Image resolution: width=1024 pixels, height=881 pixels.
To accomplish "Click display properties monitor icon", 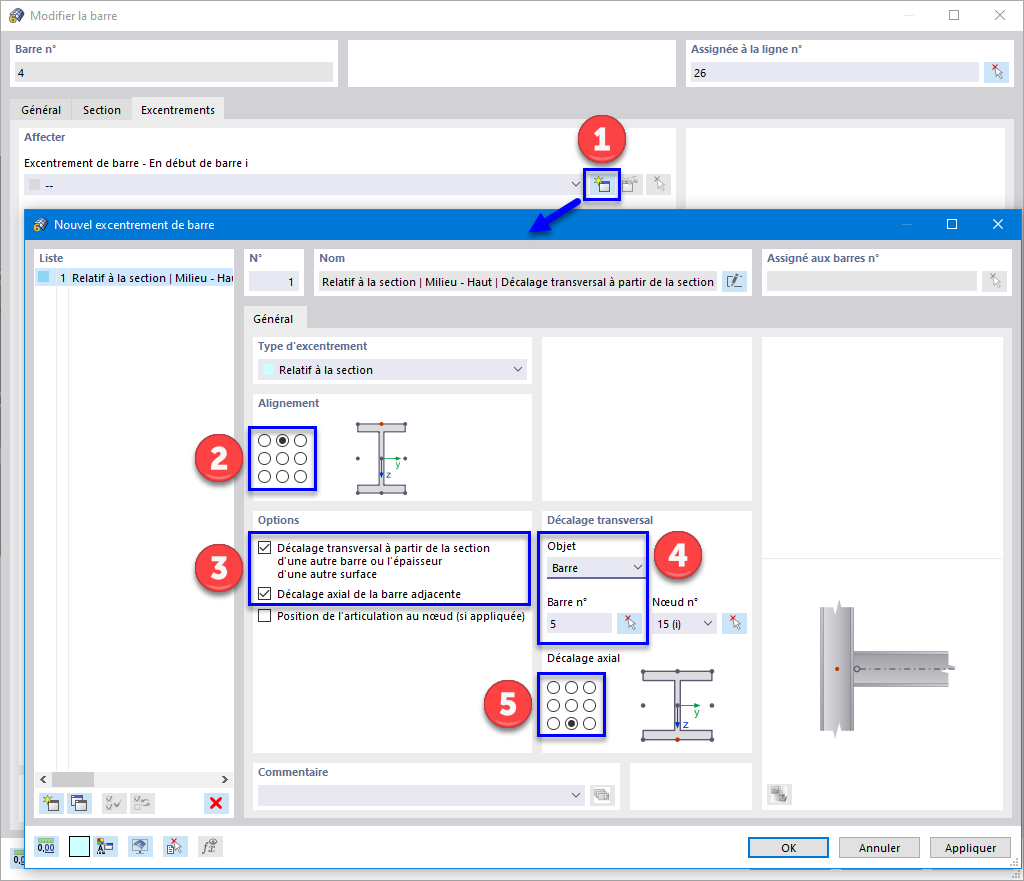I will click(140, 846).
